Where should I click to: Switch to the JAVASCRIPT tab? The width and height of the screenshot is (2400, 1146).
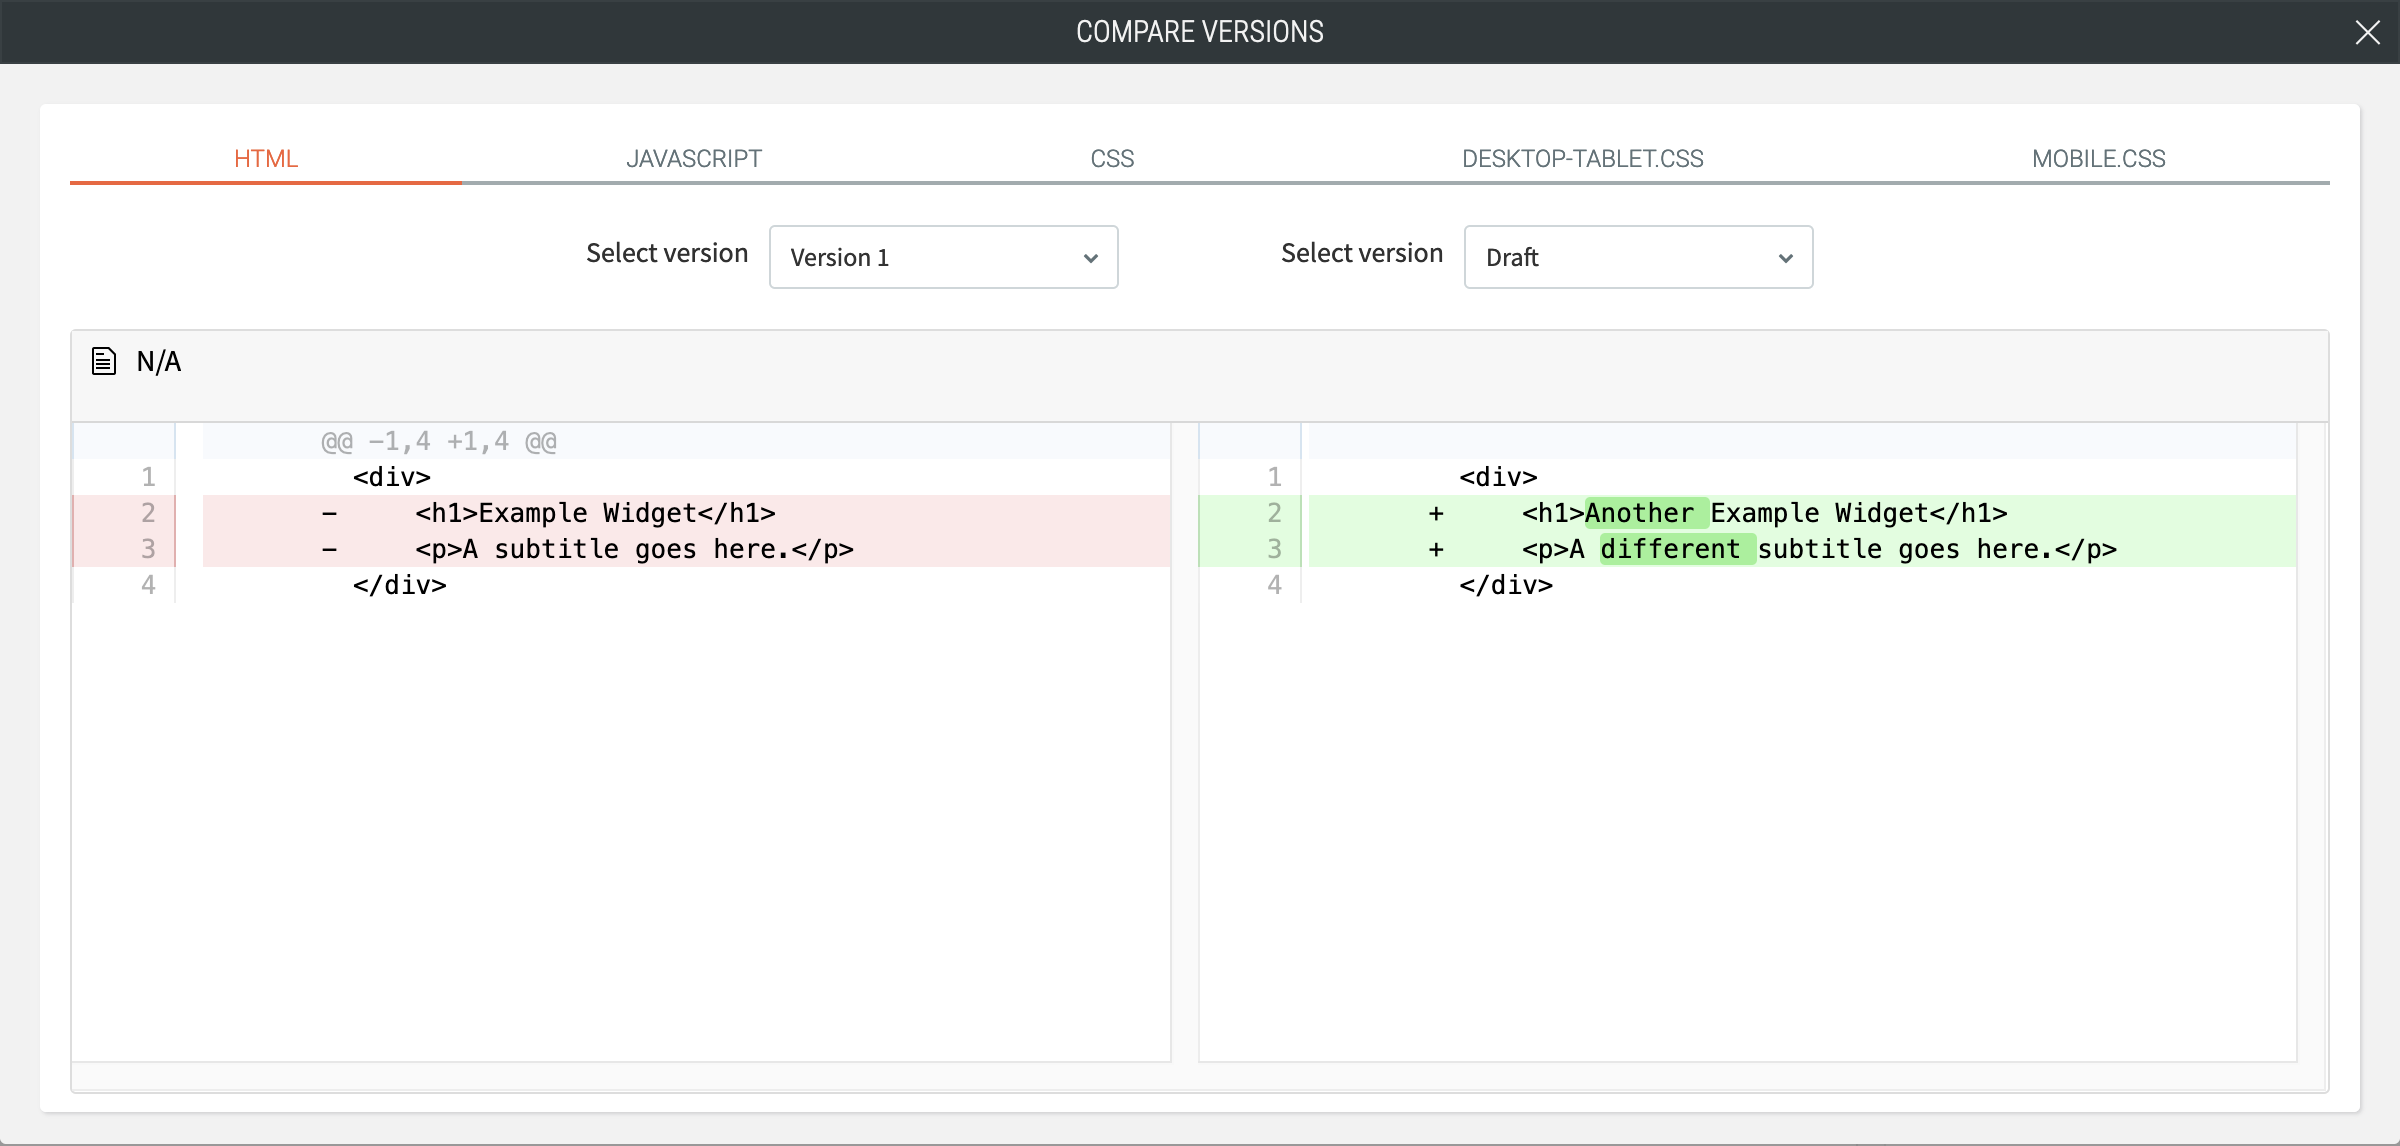coord(693,158)
